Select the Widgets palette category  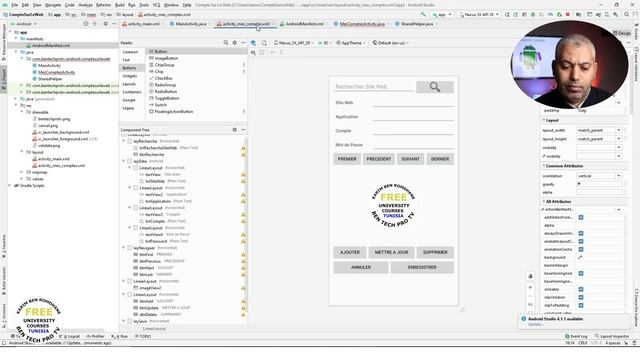pyautogui.click(x=130, y=76)
